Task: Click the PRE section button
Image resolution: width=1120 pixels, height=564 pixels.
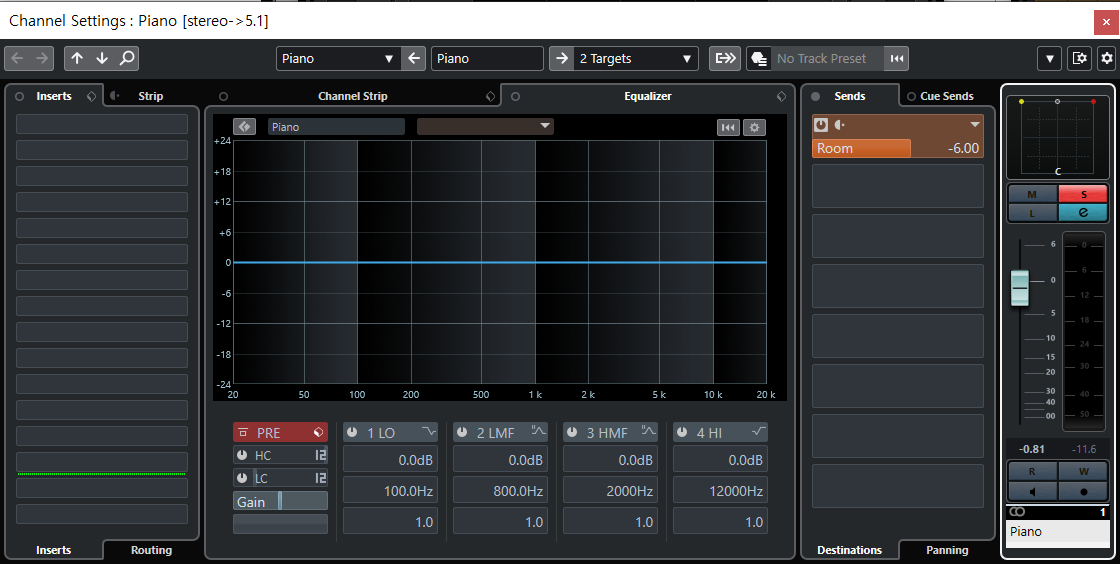Action: pyautogui.click(x=280, y=433)
